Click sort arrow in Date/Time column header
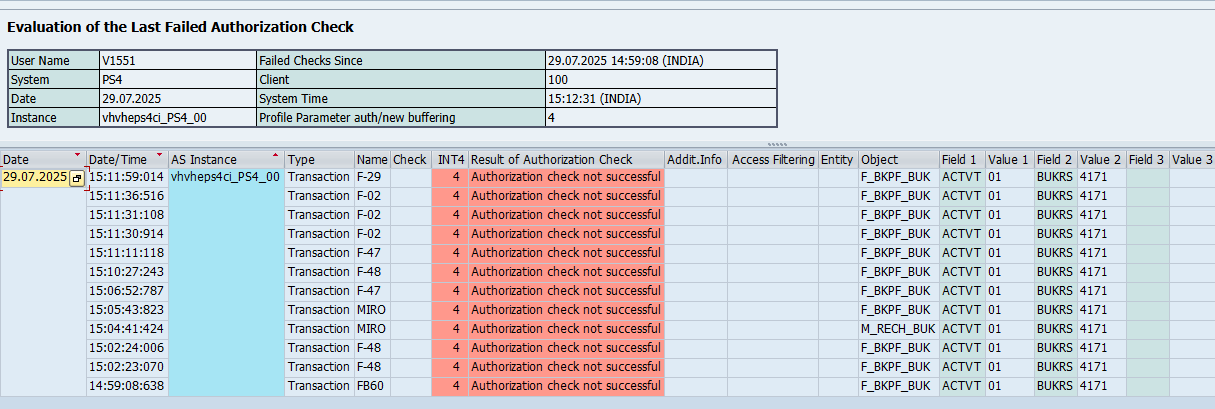This screenshot has width=1215, height=409. pyautogui.click(x=160, y=156)
